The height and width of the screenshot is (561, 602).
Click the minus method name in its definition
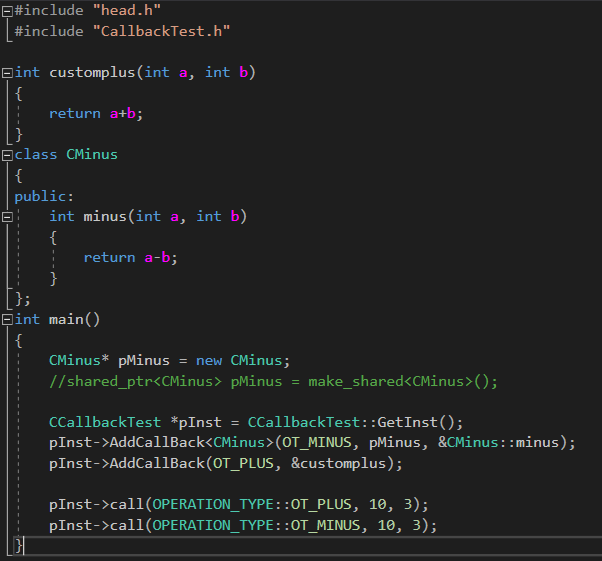[105, 217]
